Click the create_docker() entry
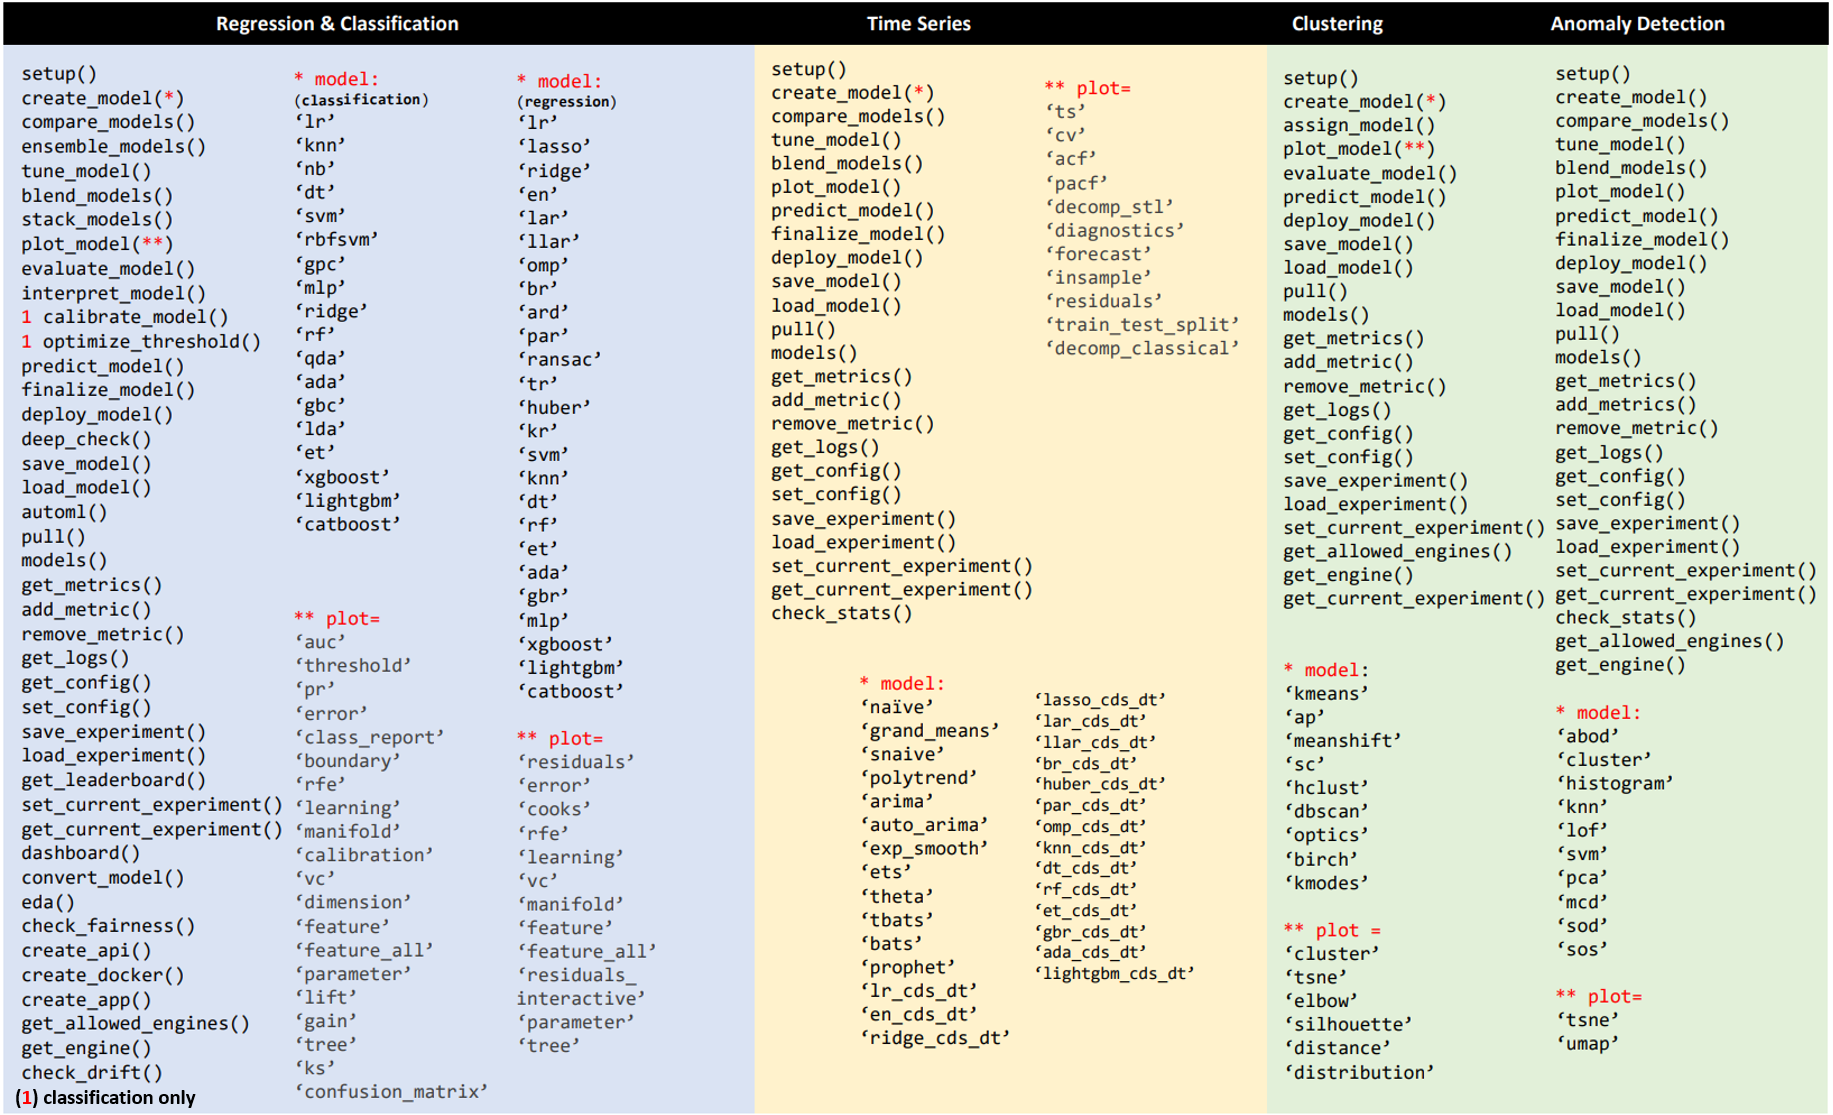1833x1115 pixels. 103,975
